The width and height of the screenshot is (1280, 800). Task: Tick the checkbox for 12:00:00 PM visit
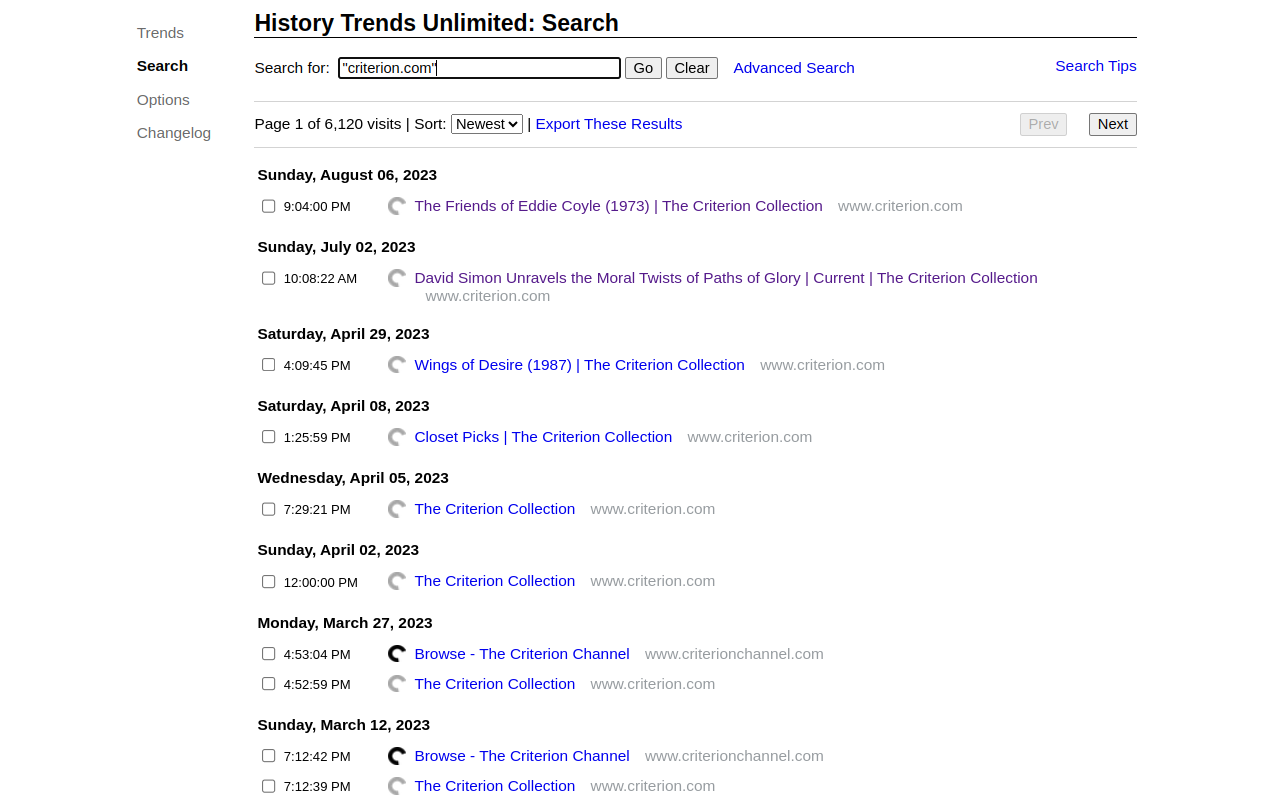pos(268,582)
